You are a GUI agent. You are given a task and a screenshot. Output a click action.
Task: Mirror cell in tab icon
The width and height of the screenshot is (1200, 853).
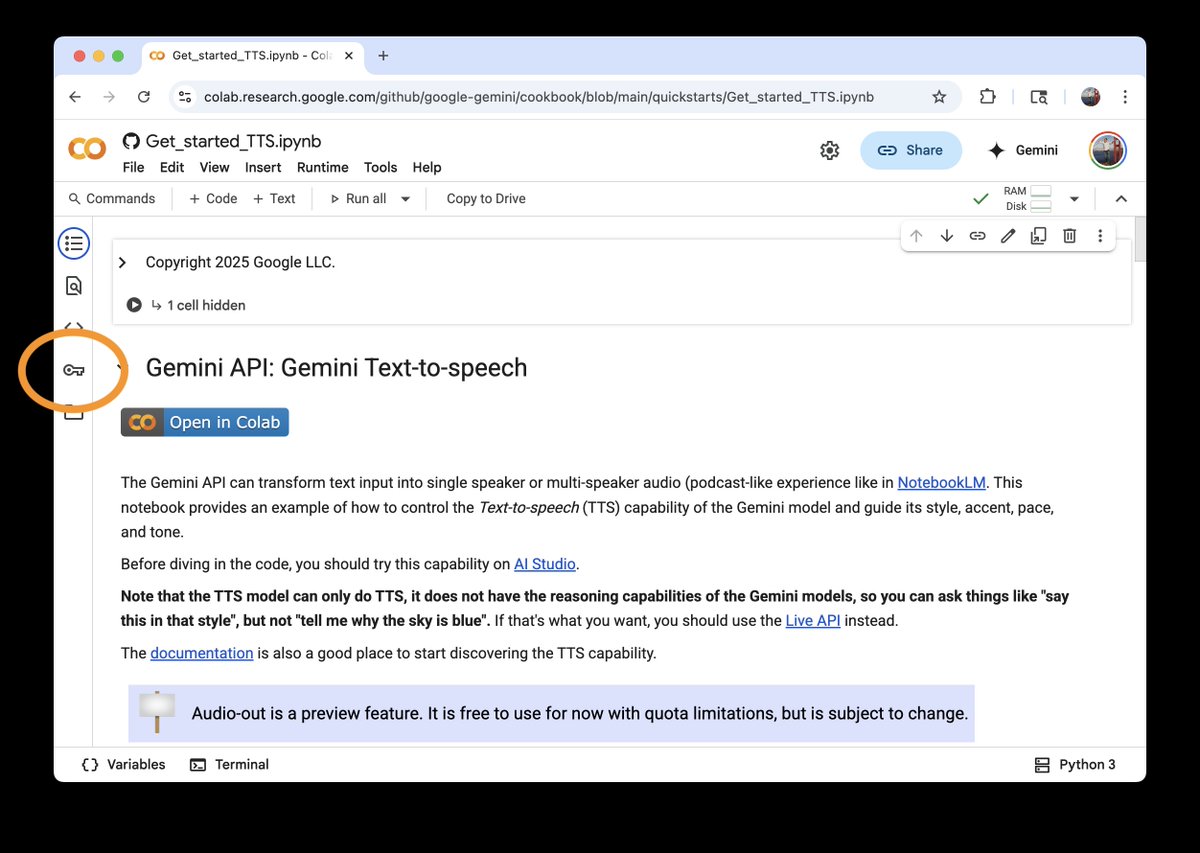pyautogui.click(x=1038, y=236)
